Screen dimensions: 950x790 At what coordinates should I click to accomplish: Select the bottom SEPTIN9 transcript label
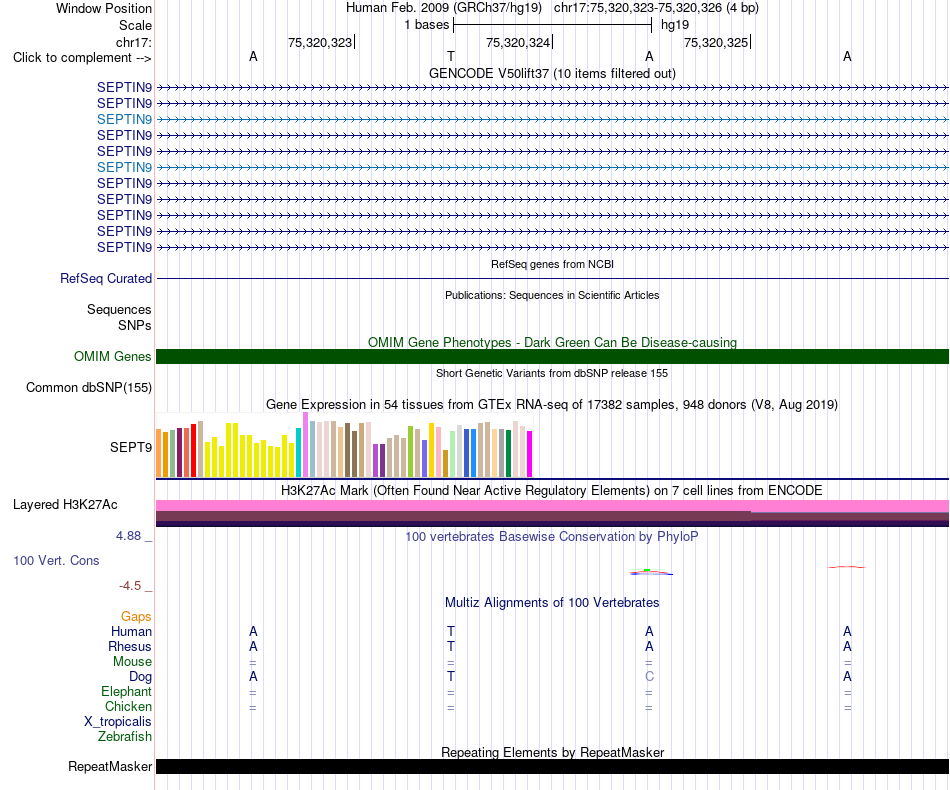124,247
